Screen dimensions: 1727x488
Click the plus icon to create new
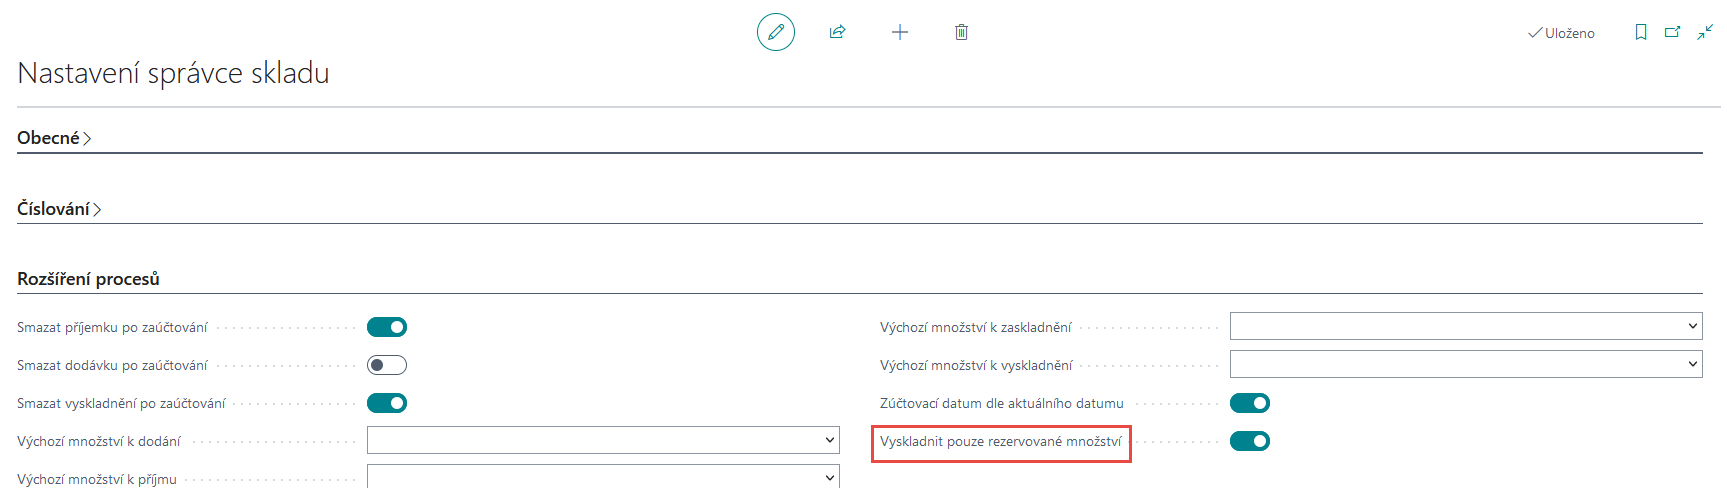(900, 32)
